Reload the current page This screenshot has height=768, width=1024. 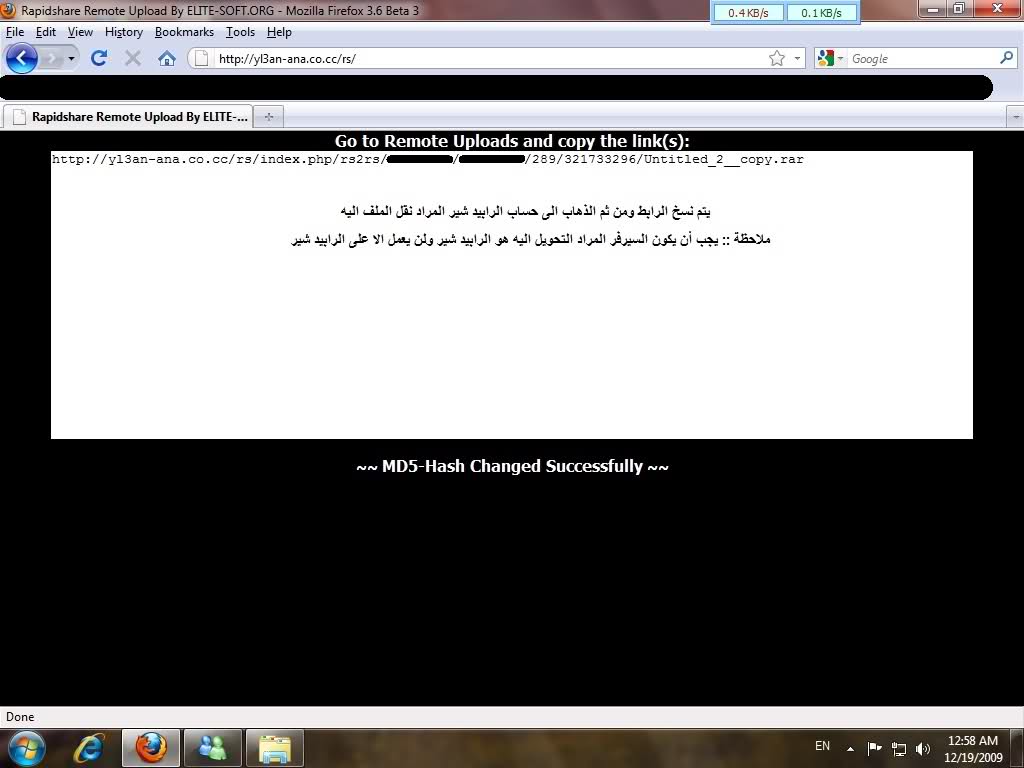pyautogui.click(x=99, y=58)
